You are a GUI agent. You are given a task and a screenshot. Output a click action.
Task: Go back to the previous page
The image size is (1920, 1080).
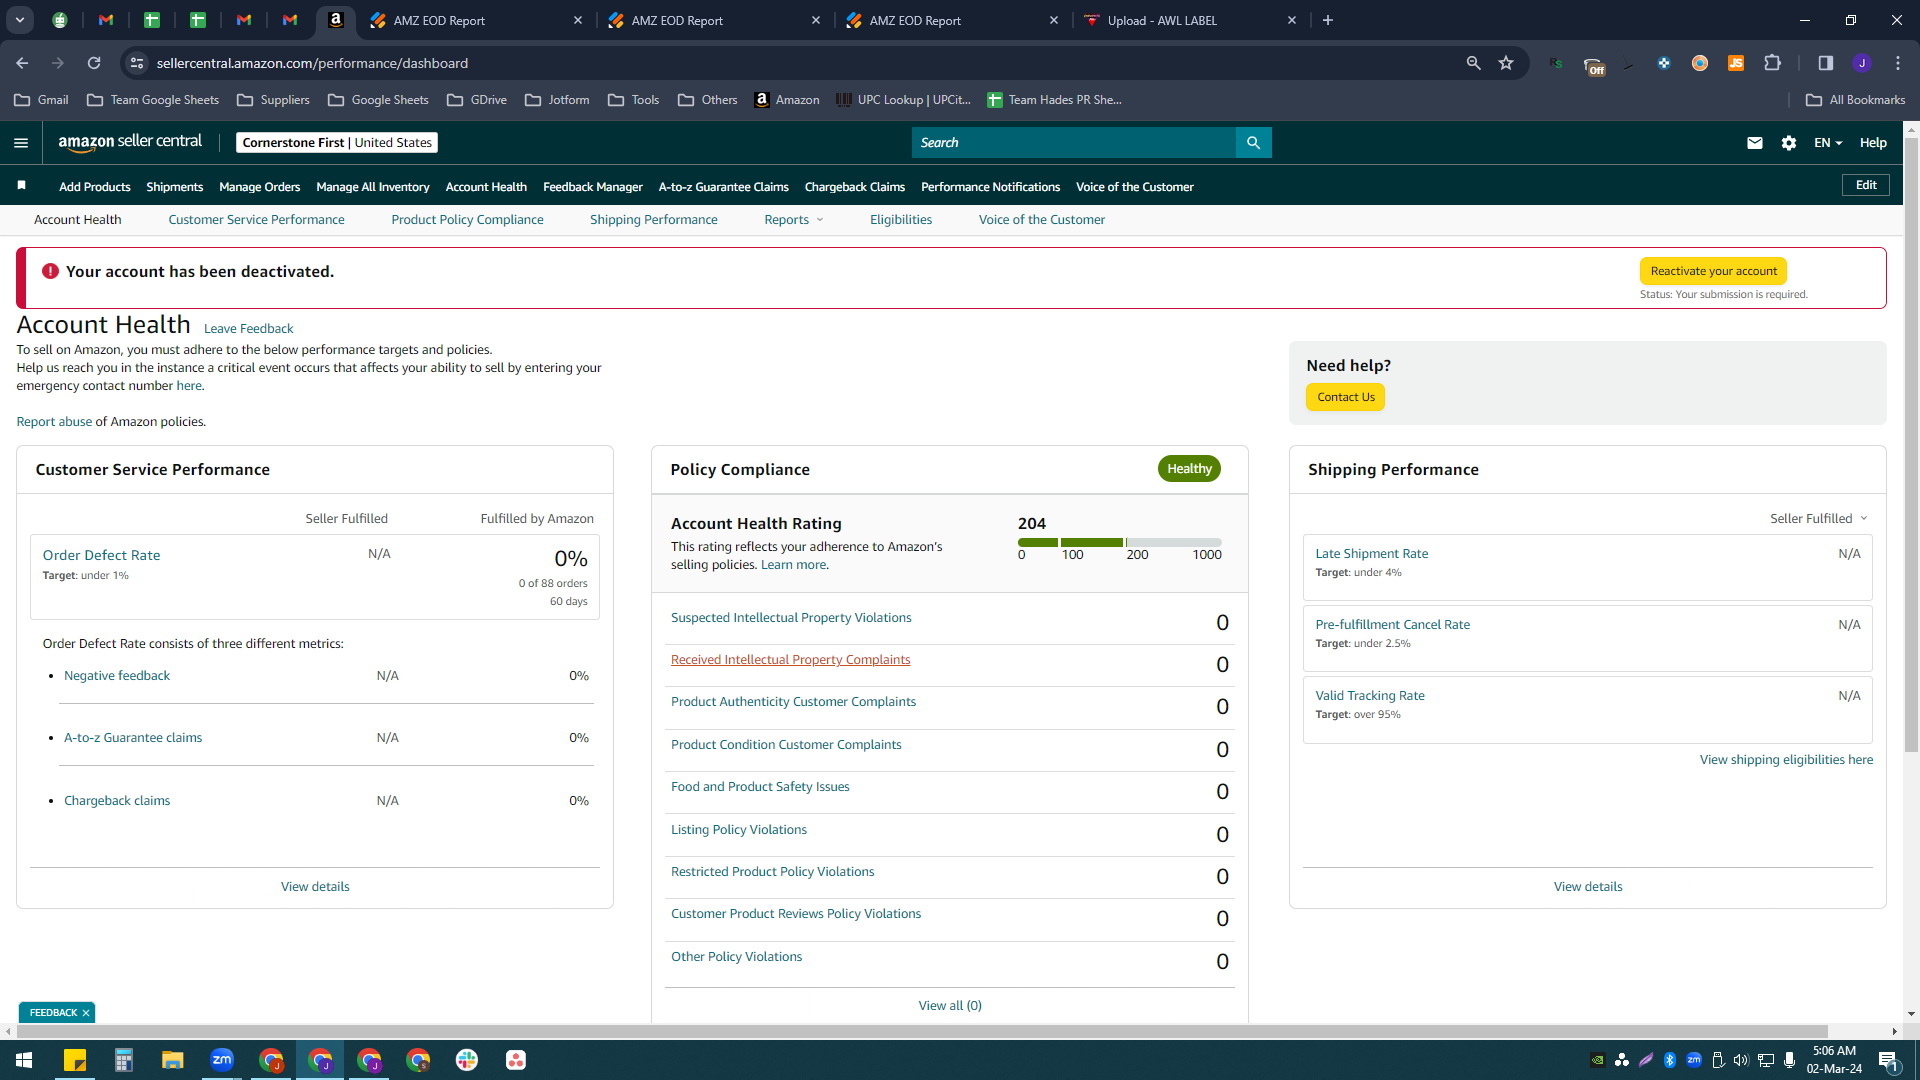[x=22, y=63]
